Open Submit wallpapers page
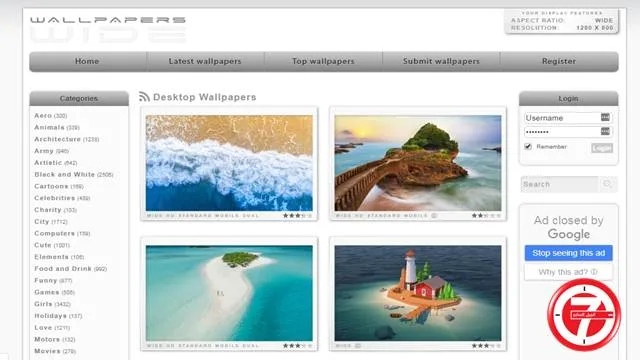The image size is (640, 360). pyautogui.click(x=441, y=61)
